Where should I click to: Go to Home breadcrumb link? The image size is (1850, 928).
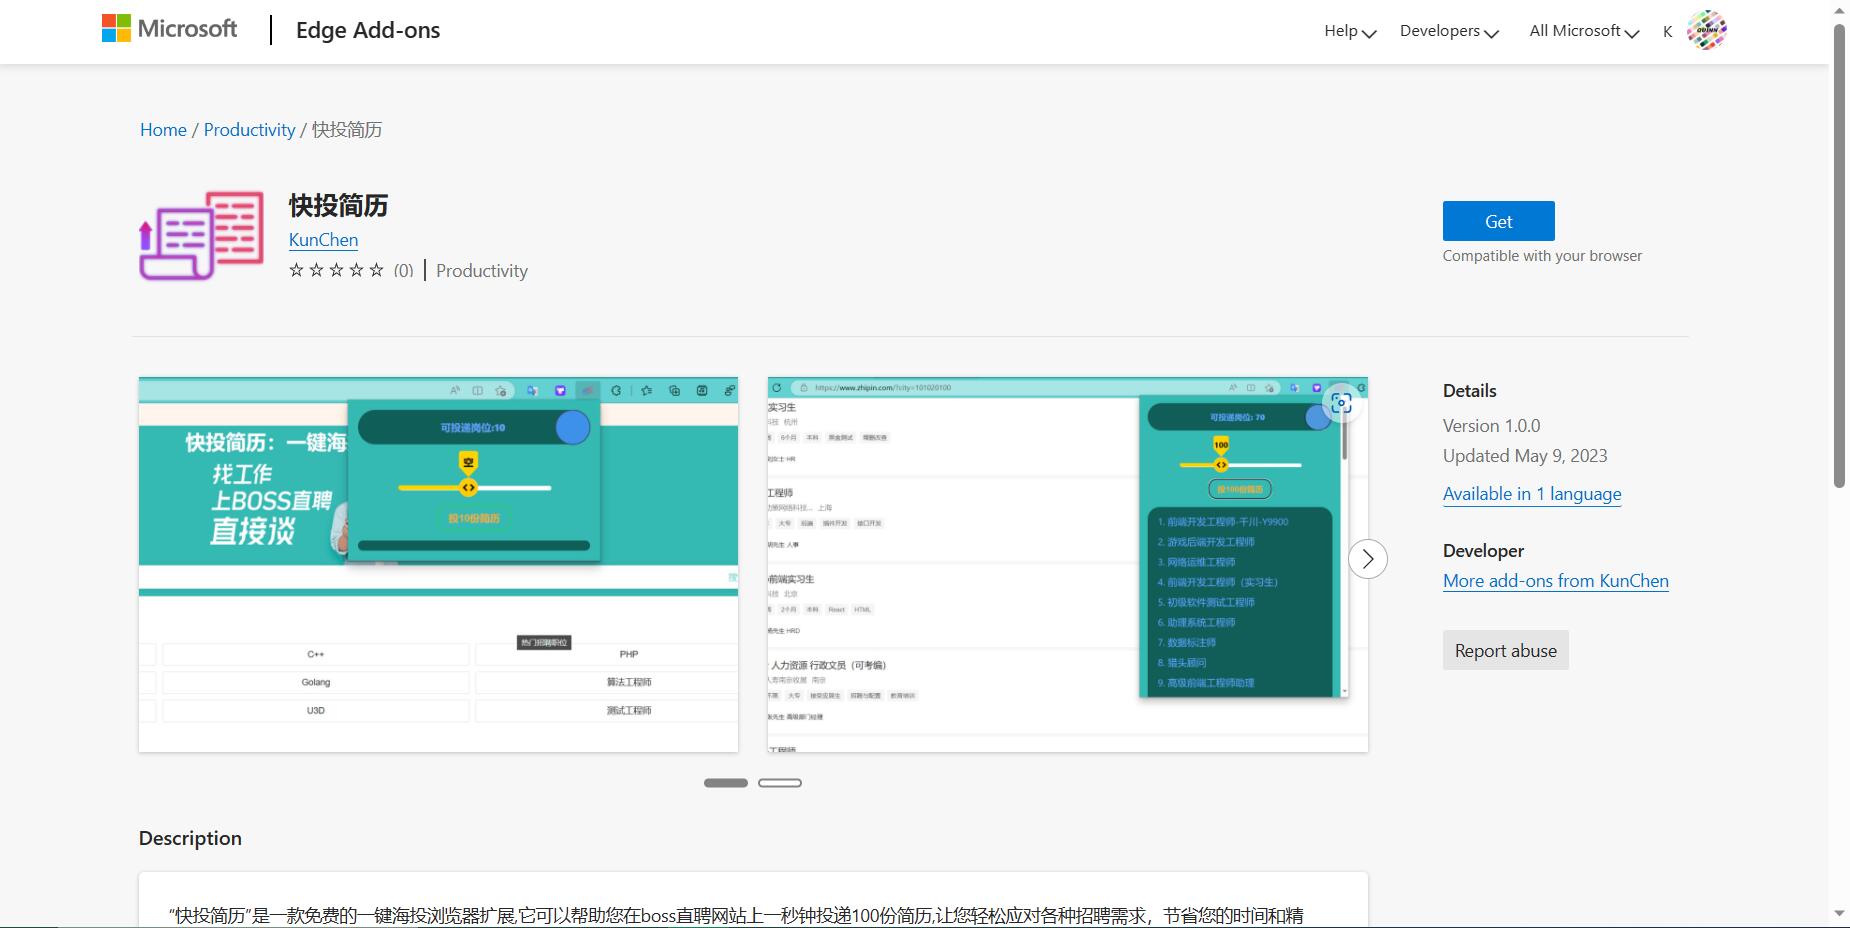pos(163,130)
